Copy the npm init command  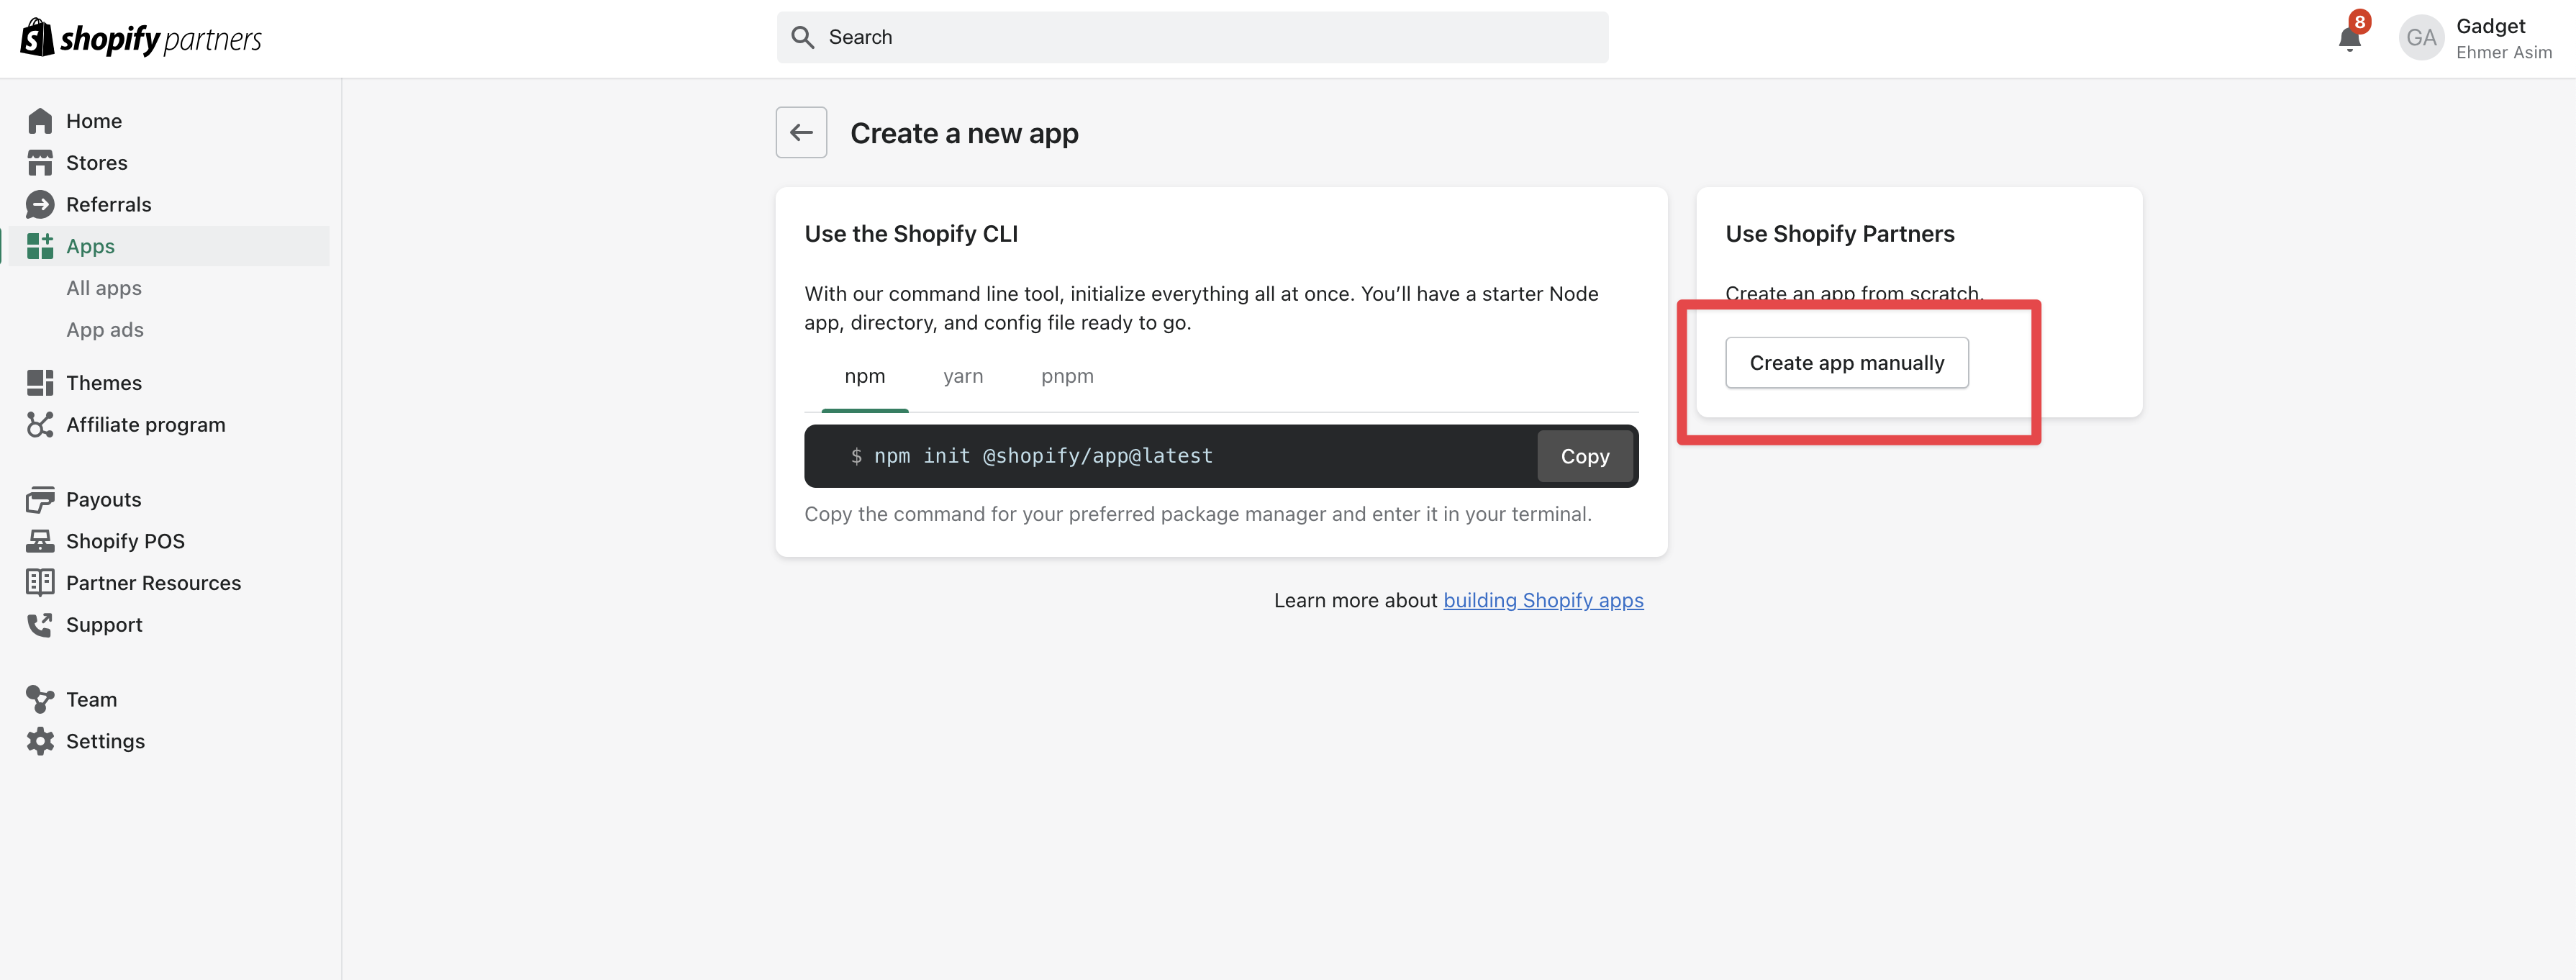coord(1584,456)
